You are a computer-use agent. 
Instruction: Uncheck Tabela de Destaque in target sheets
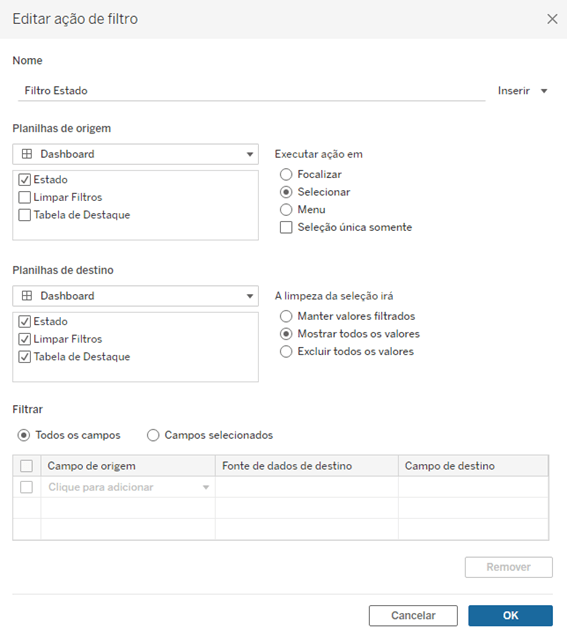(x=25, y=357)
